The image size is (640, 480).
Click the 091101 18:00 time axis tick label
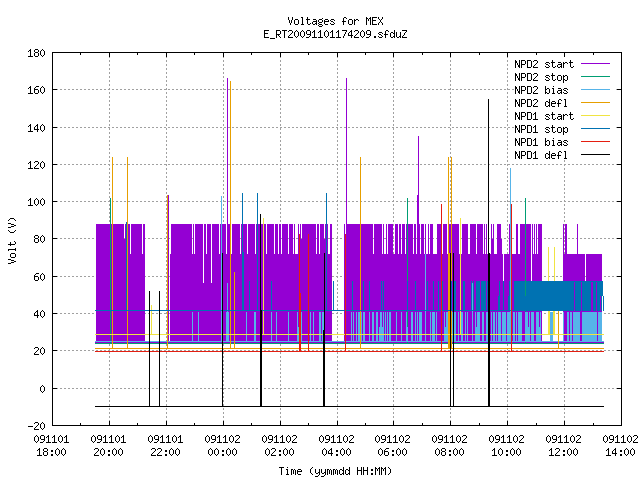point(51,446)
